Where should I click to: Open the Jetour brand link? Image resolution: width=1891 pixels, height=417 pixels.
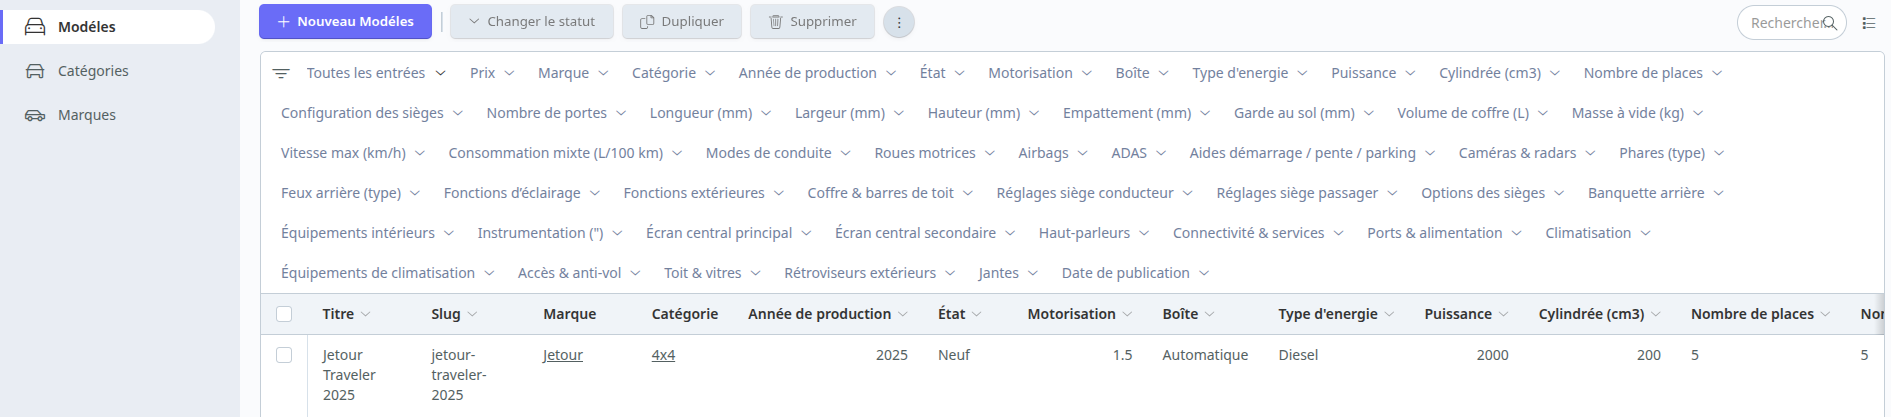pyautogui.click(x=563, y=355)
